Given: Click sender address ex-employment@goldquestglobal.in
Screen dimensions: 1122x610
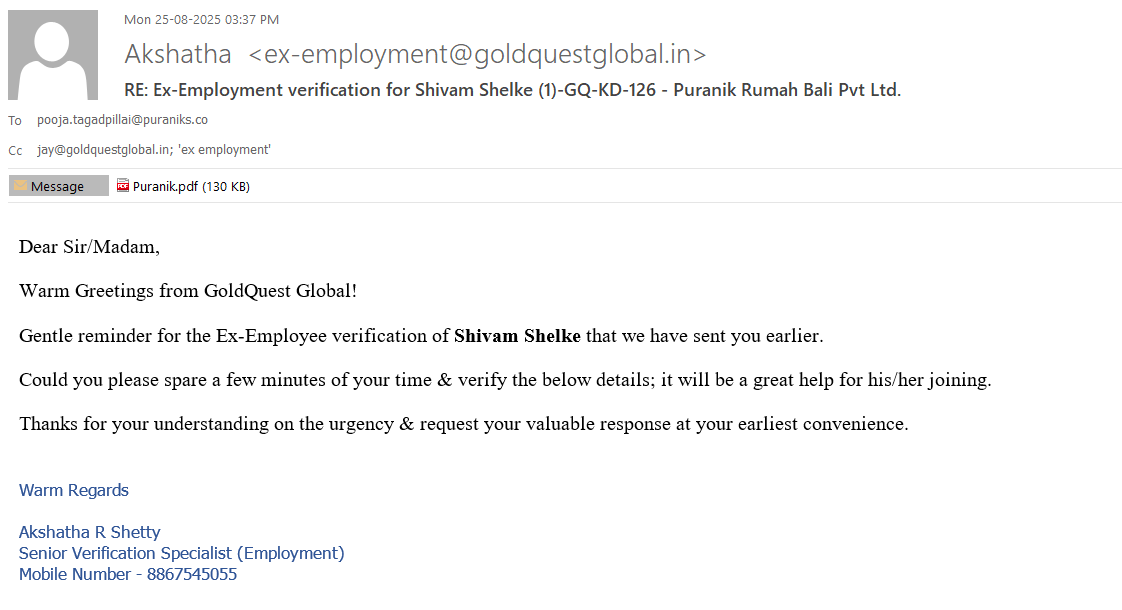Looking at the screenshot, I should click(x=477, y=54).
